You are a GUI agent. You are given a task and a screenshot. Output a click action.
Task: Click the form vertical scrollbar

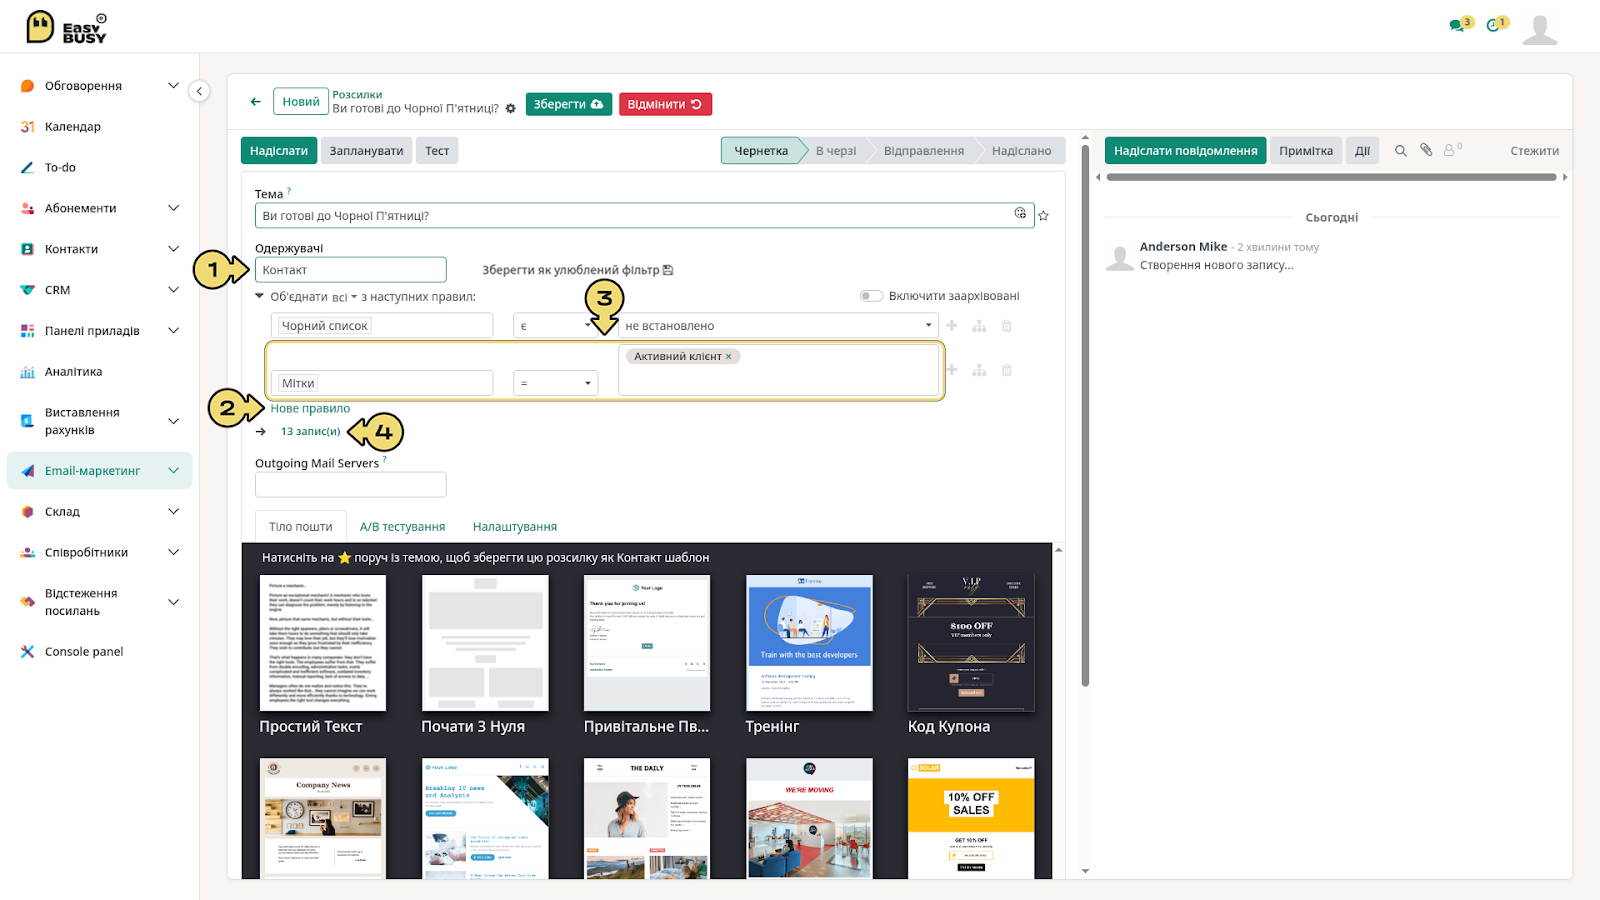(1085, 415)
